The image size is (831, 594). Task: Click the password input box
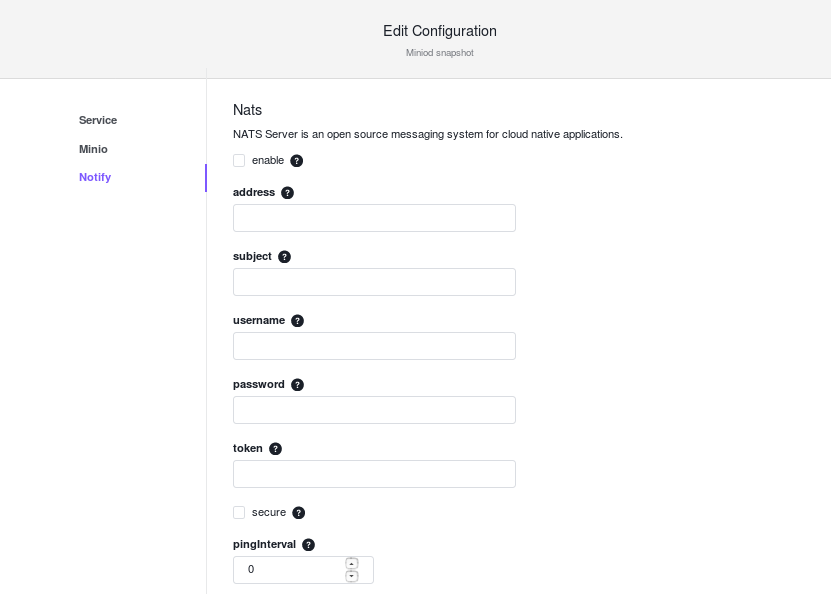coord(374,410)
